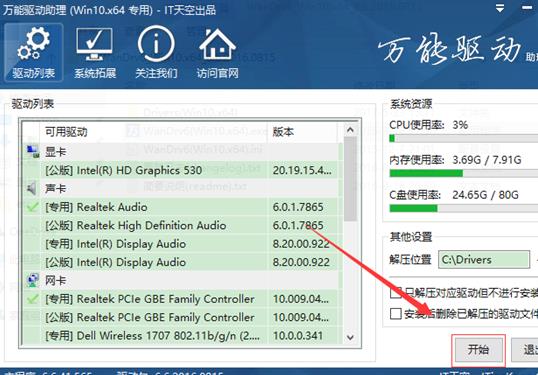Image resolution: width=538 pixels, height=375 pixels.
Task: Click the 内存使用率 progress bar
Action: click(464, 173)
